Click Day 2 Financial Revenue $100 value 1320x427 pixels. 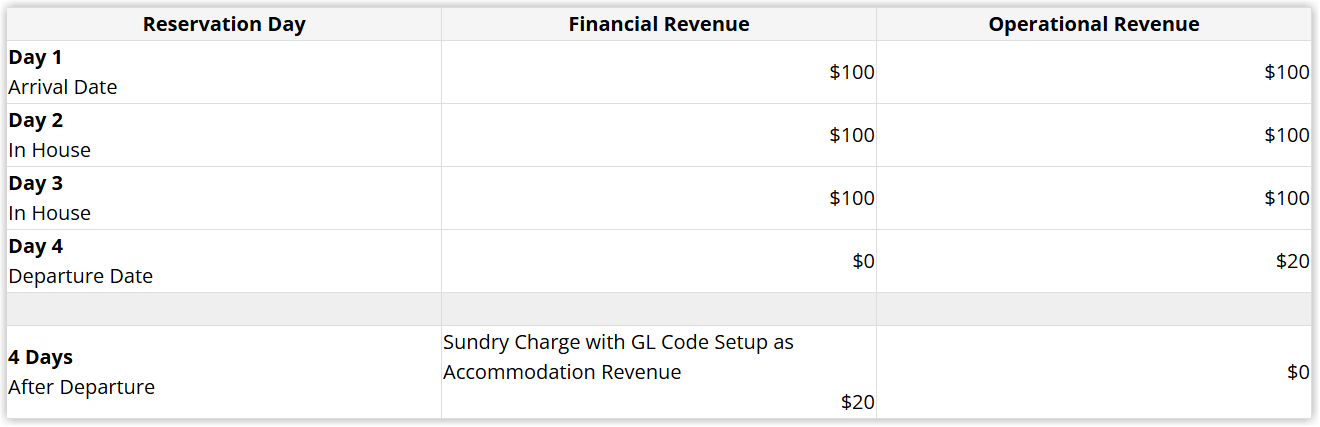(852, 135)
